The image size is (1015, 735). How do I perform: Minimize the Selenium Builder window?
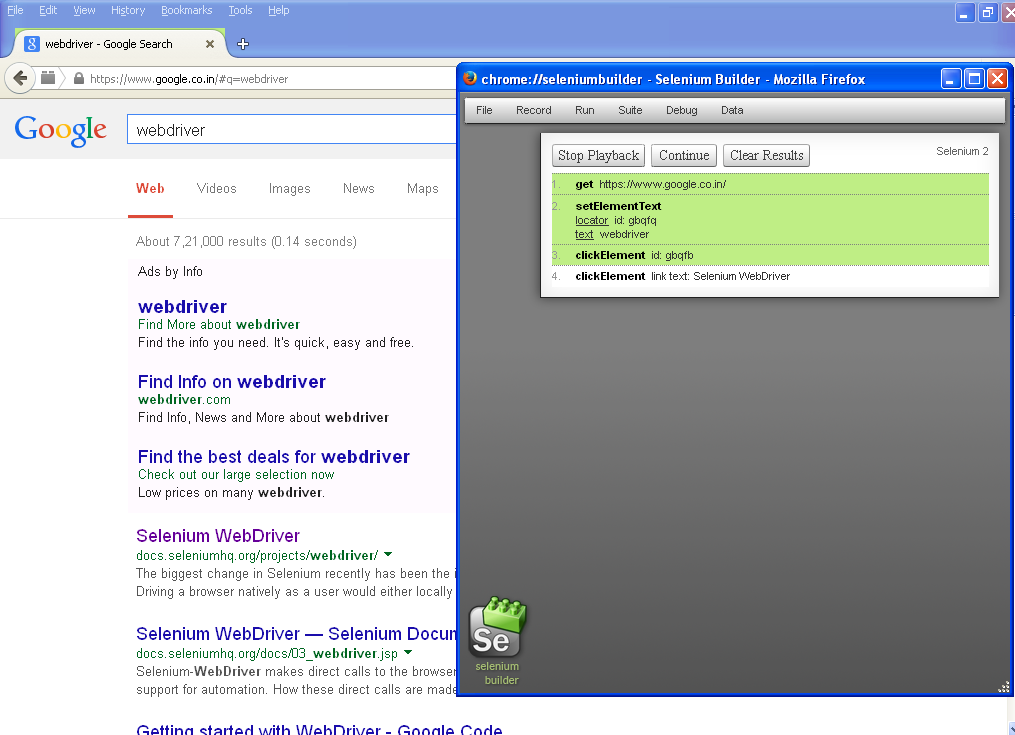tap(950, 79)
